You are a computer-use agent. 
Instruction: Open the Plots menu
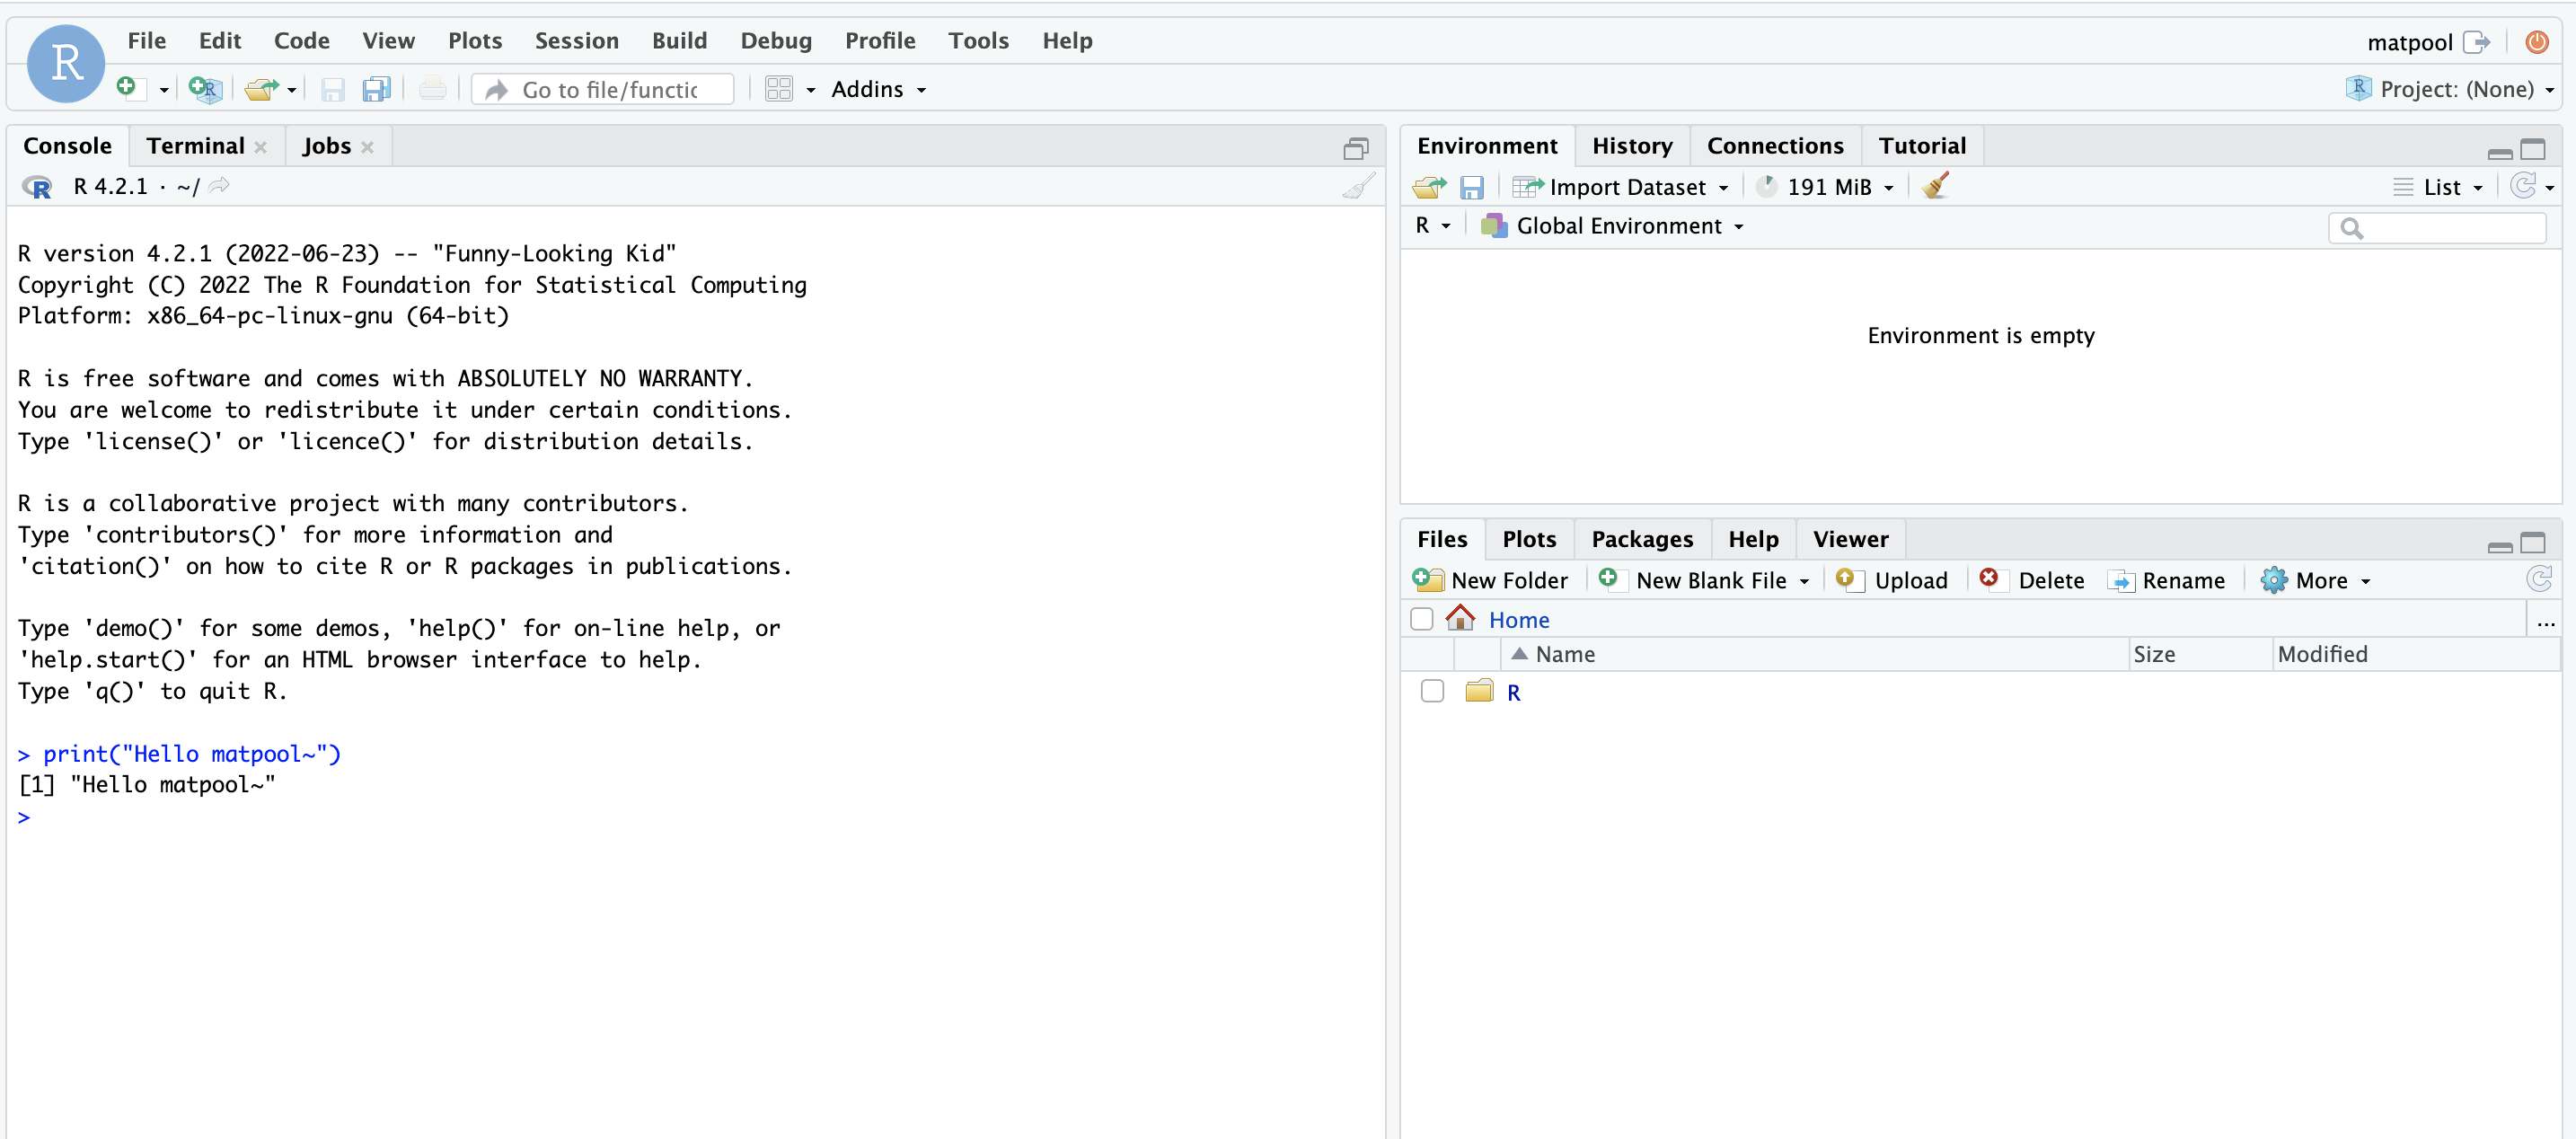(475, 40)
